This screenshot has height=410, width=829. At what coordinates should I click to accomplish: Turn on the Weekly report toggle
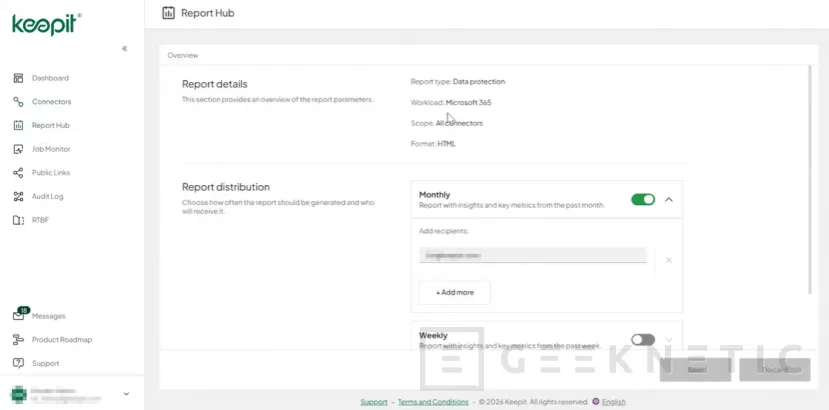643,340
